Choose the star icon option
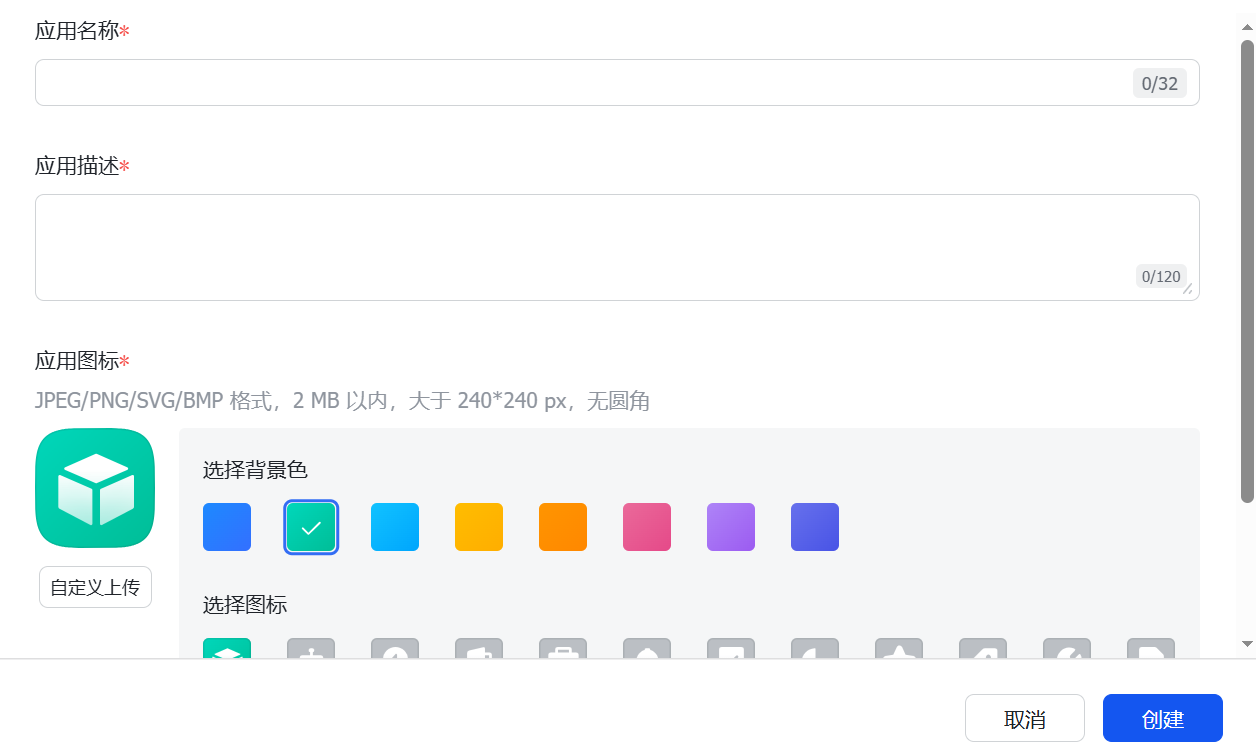This screenshot has height=756, width=1256. click(x=899, y=649)
